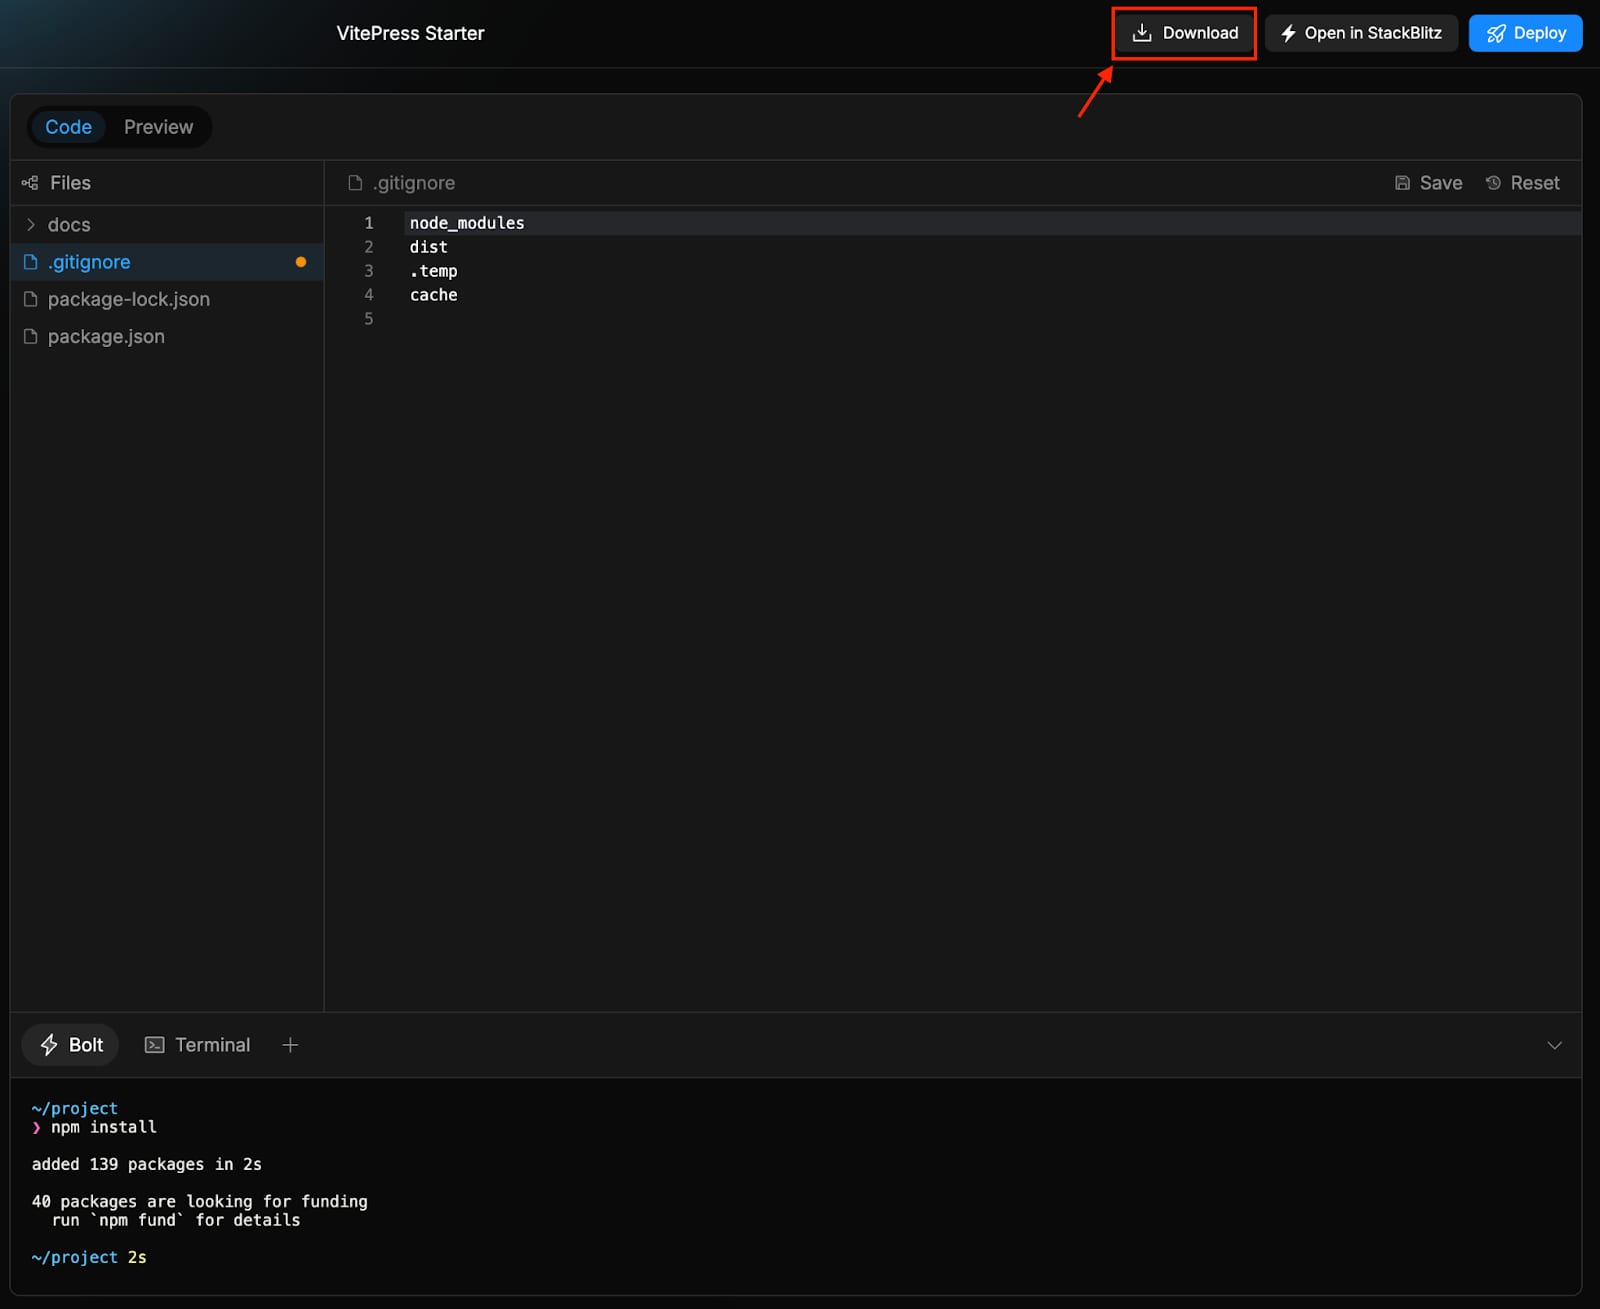Click the orange unsaved-changes dot

click(301, 262)
